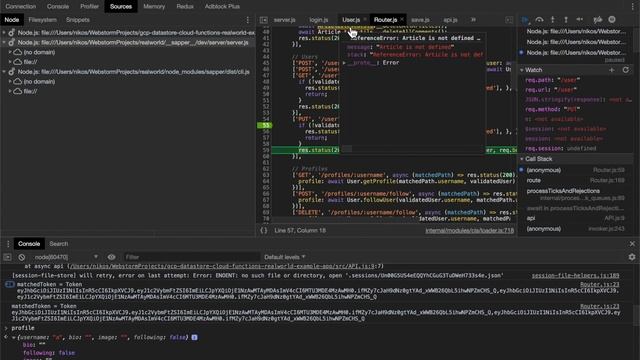Expand the second (no domain) tree node
Screen dimensions: 640x360
(10, 82)
